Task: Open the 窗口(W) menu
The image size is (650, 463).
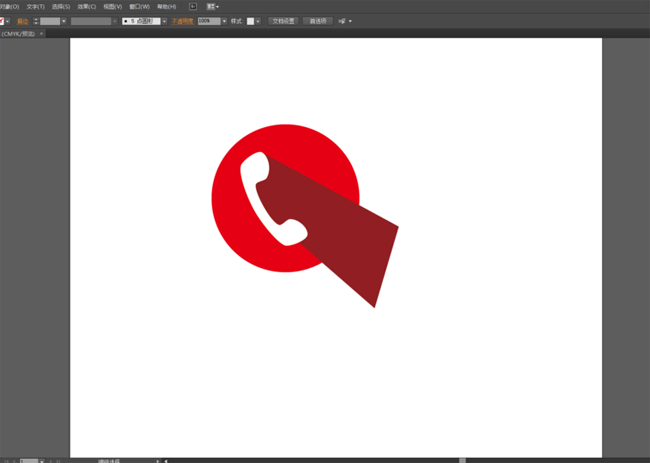Action: tap(139, 6)
